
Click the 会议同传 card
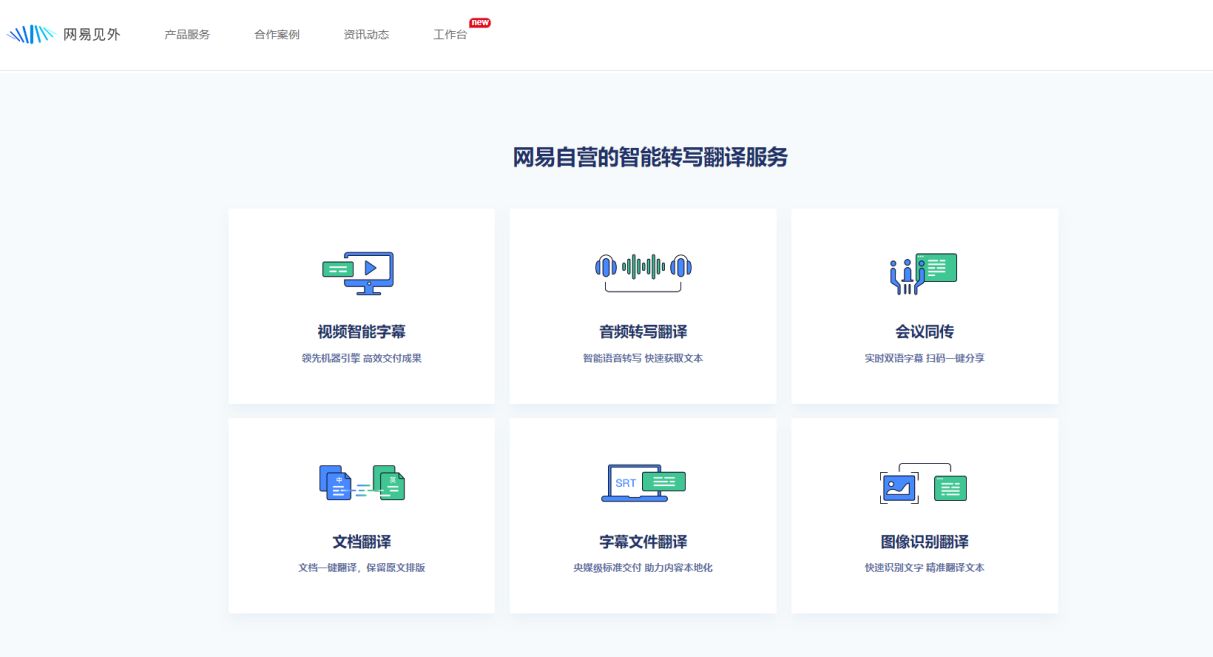[924, 306]
